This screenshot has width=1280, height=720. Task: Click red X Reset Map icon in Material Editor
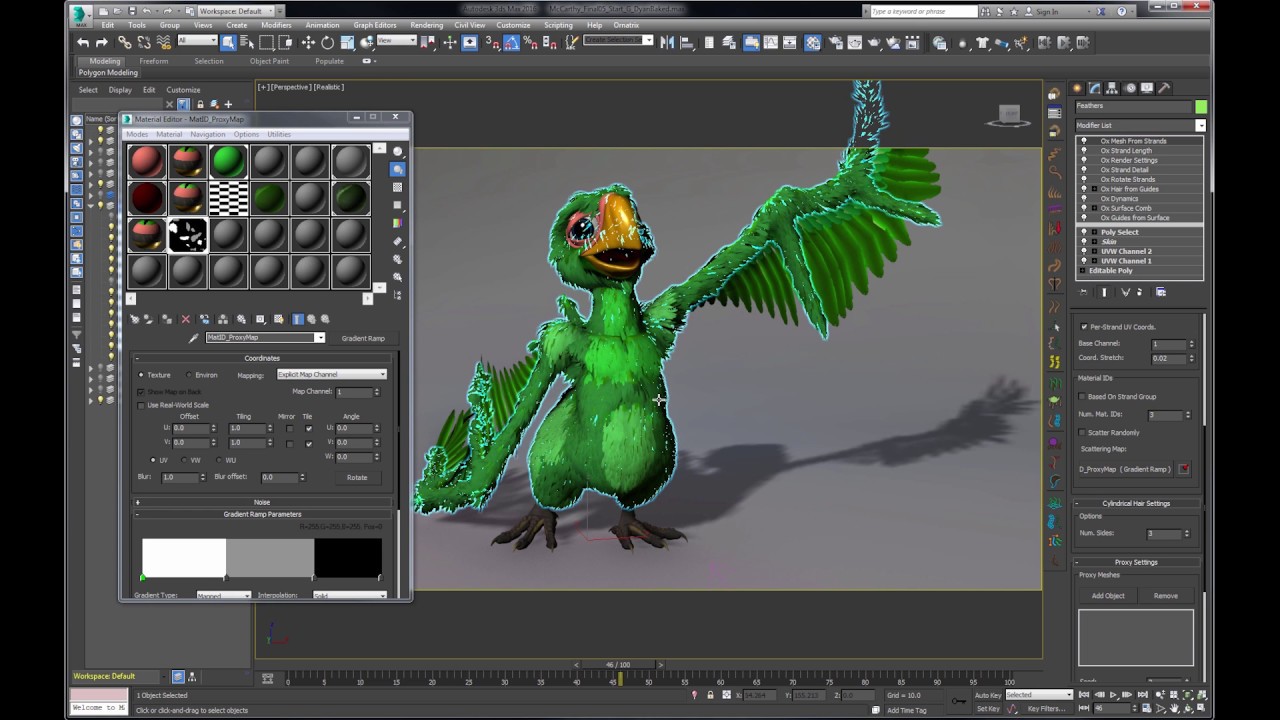pyautogui.click(x=185, y=319)
